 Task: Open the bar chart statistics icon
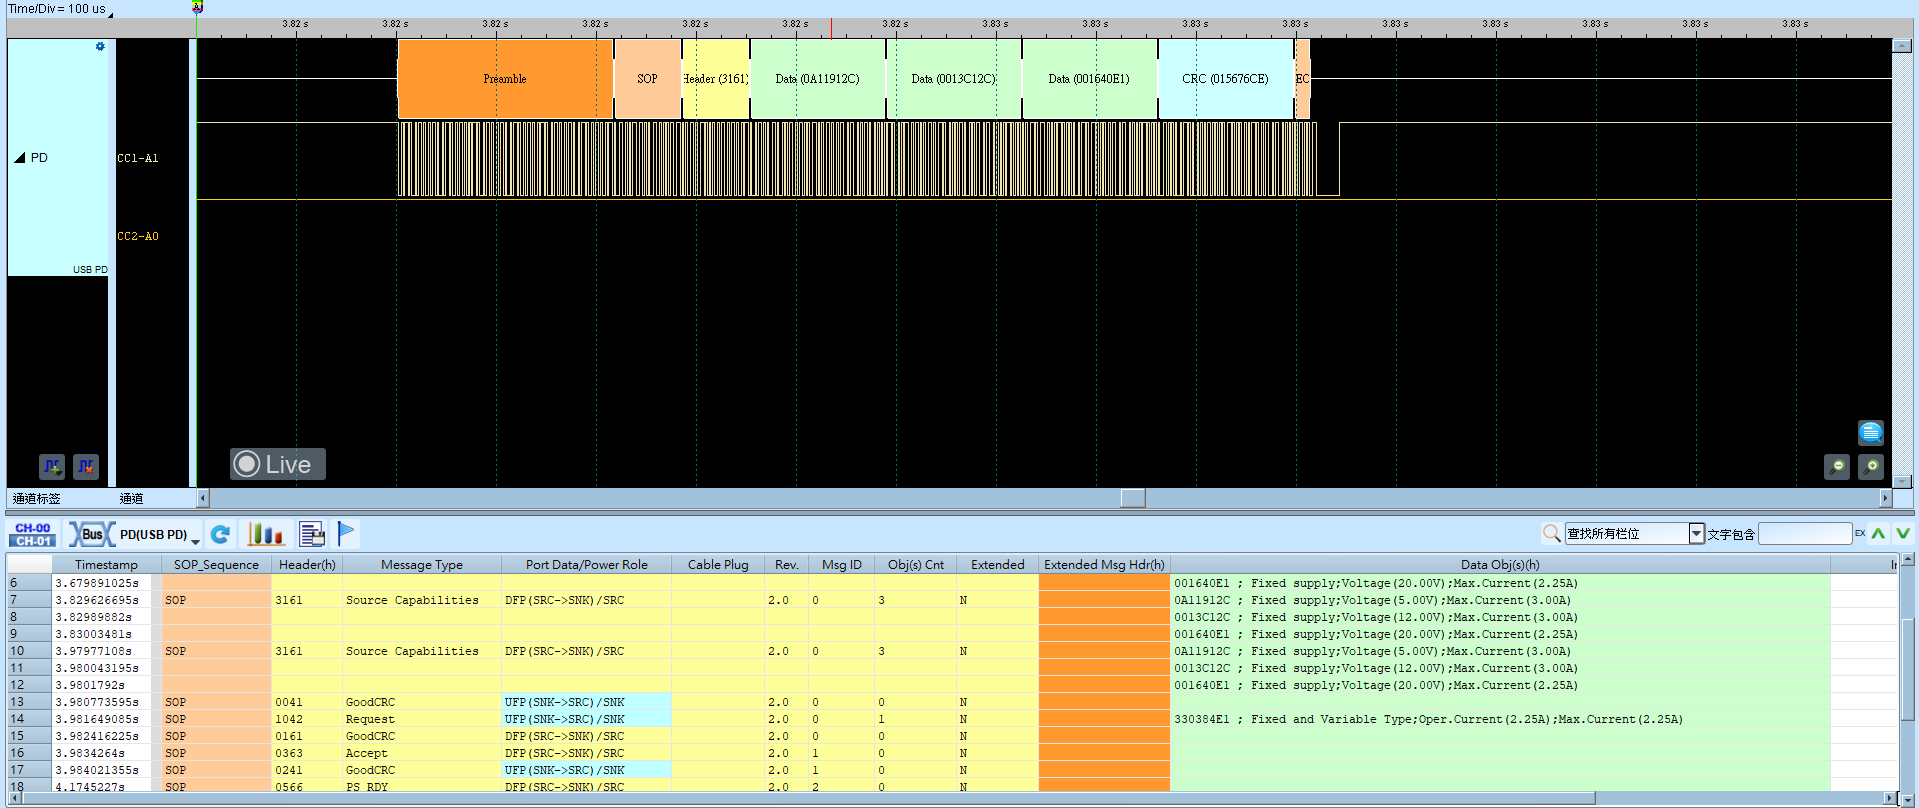tap(265, 534)
